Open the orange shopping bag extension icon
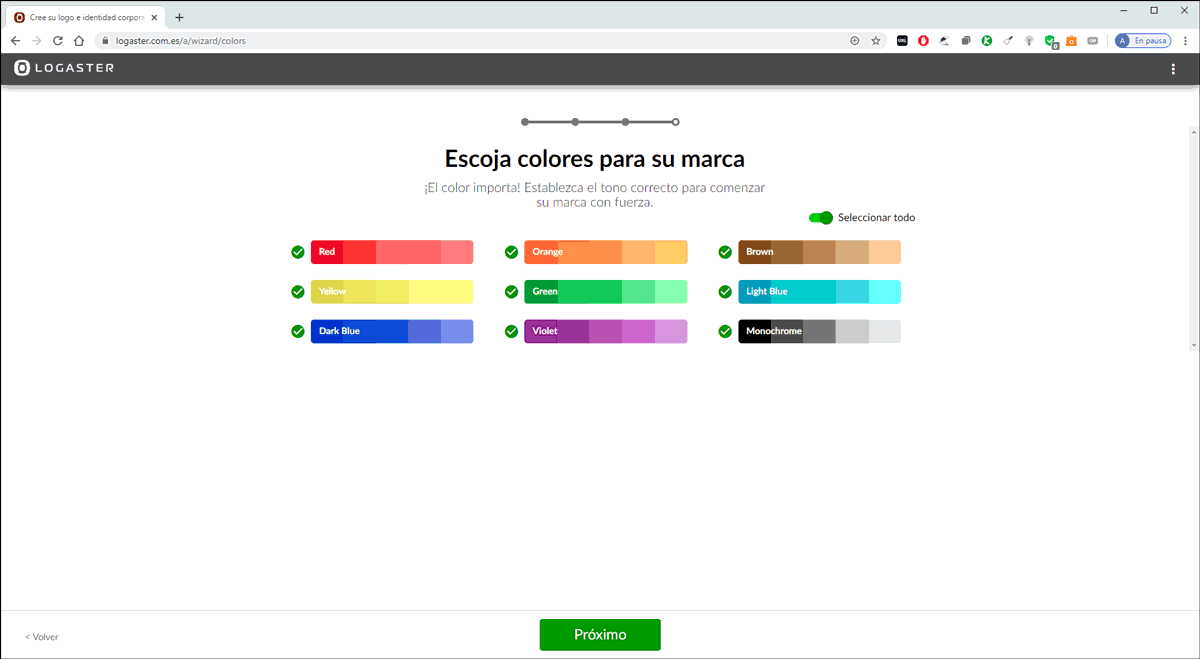 pos(1071,41)
